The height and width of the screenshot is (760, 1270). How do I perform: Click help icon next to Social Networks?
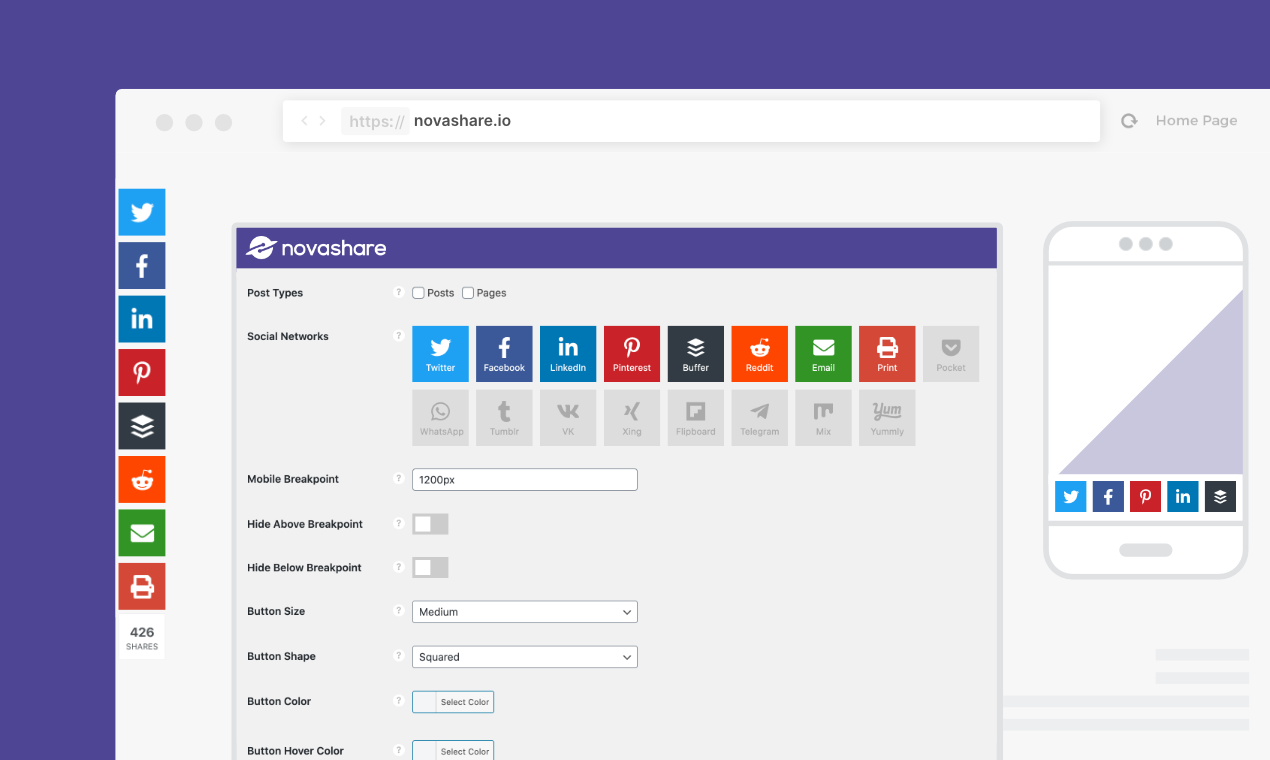398,336
